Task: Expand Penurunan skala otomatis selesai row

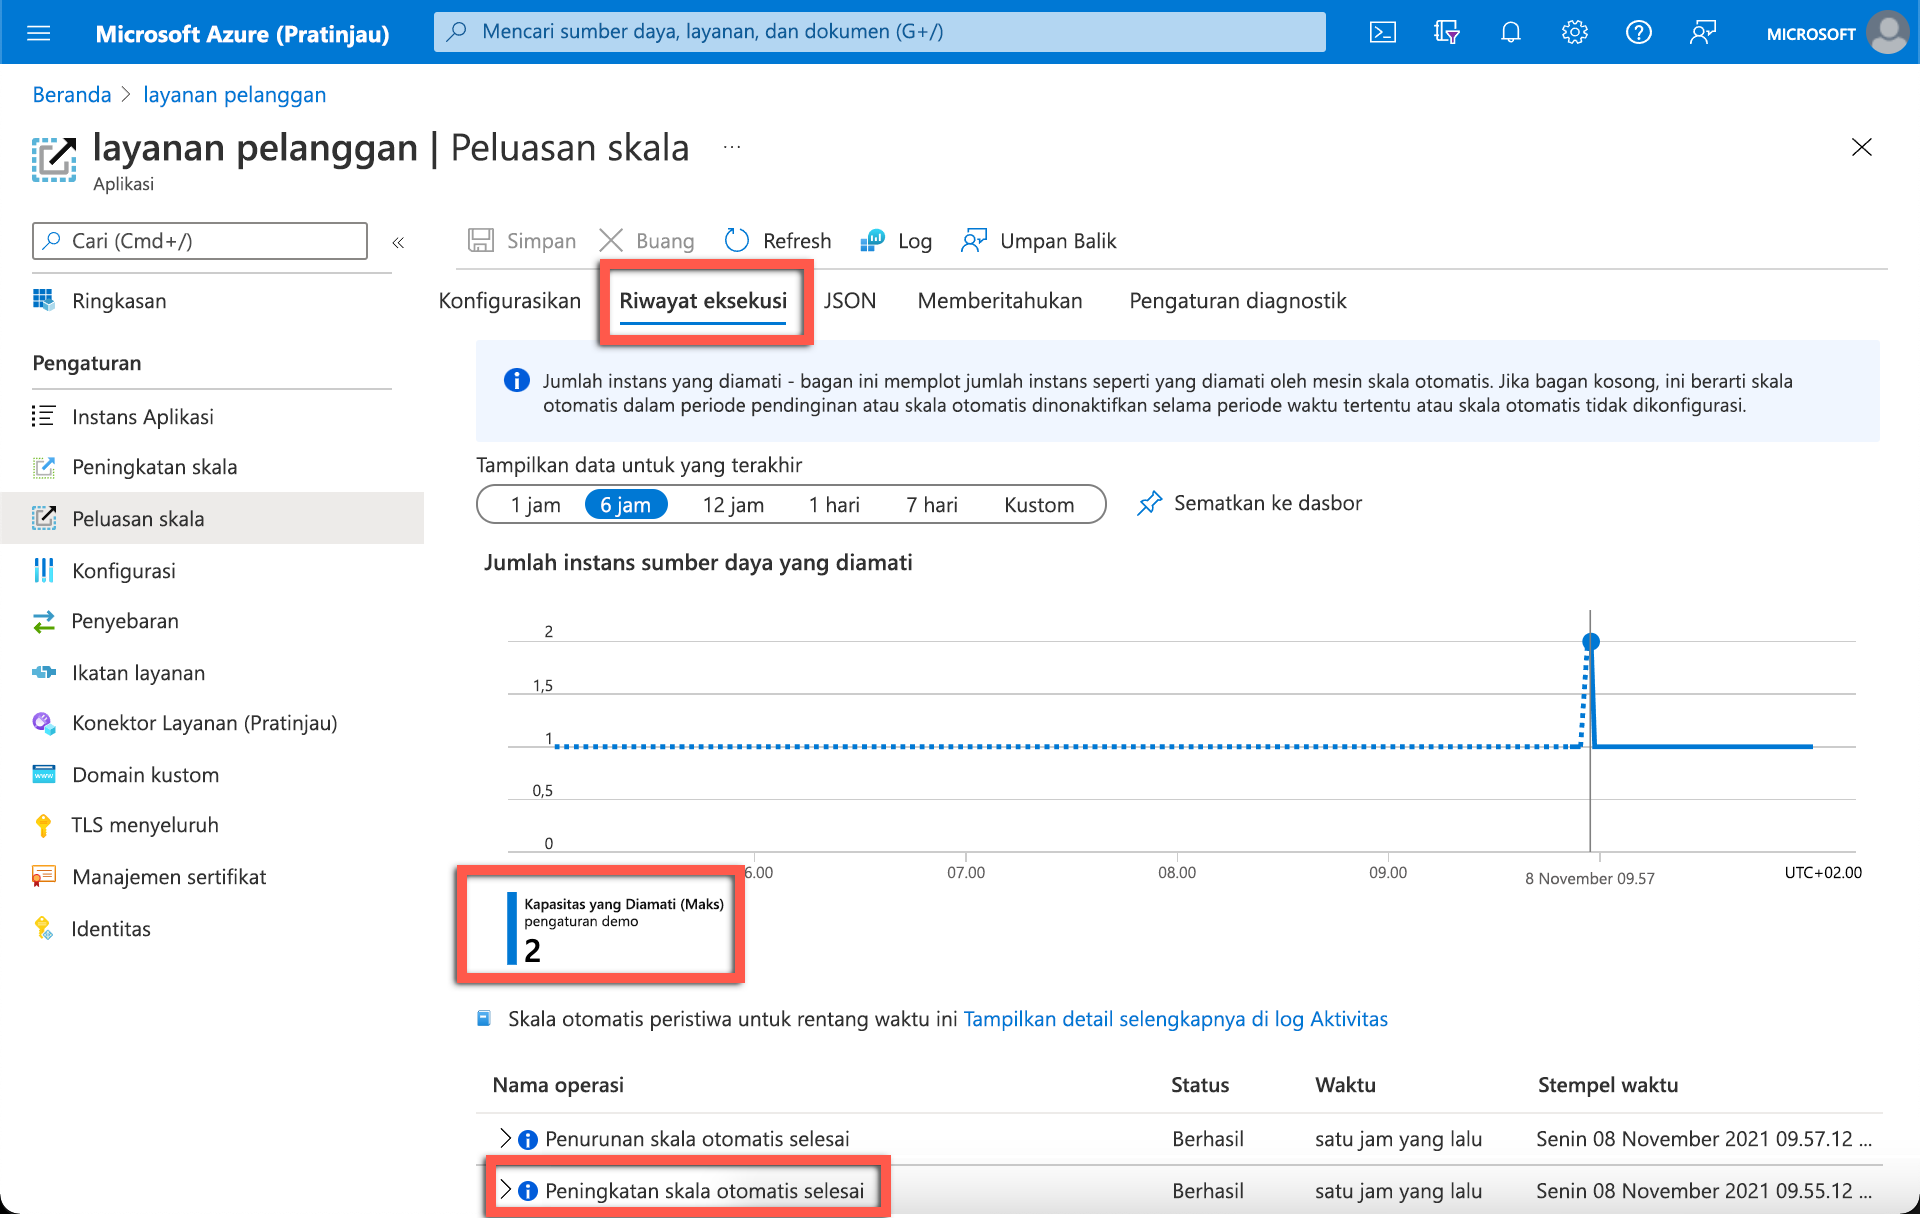Action: click(x=505, y=1138)
